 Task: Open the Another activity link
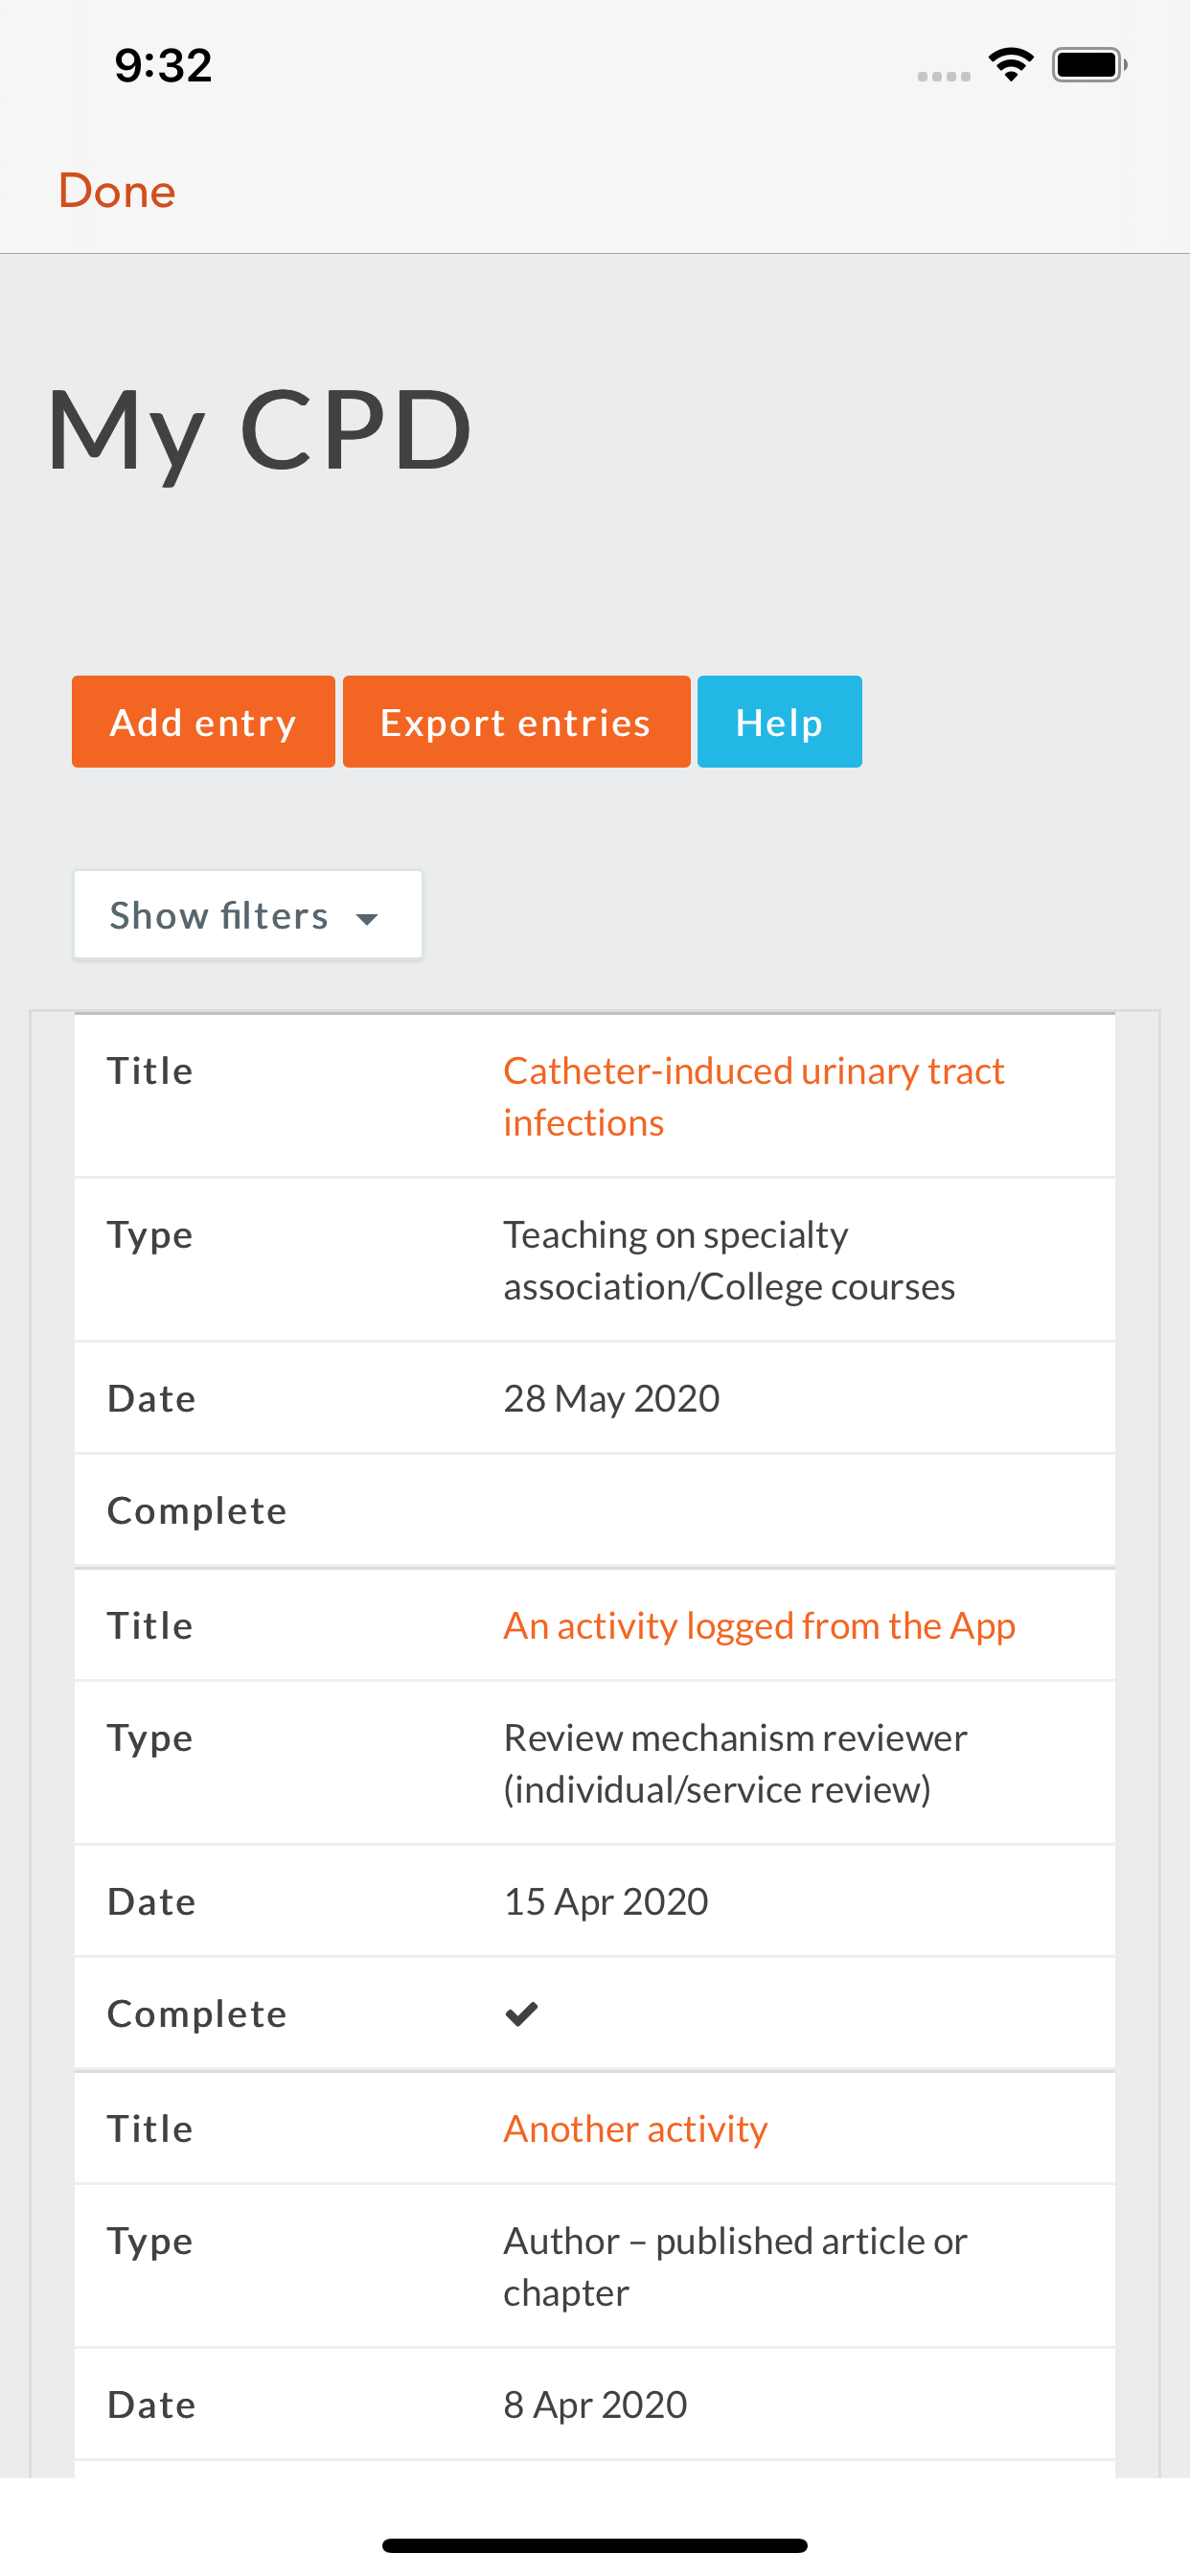[635, 2128]
